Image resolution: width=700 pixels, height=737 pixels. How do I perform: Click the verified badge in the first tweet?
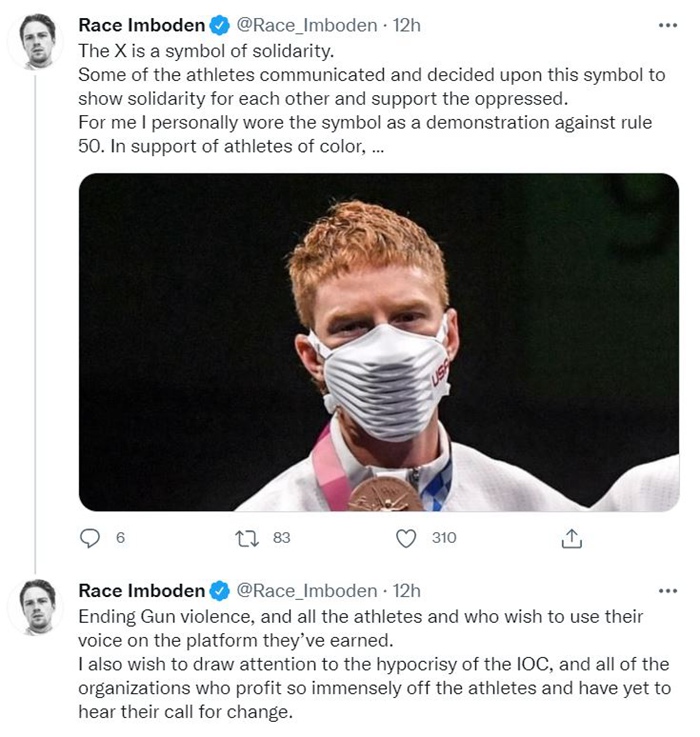219,25
